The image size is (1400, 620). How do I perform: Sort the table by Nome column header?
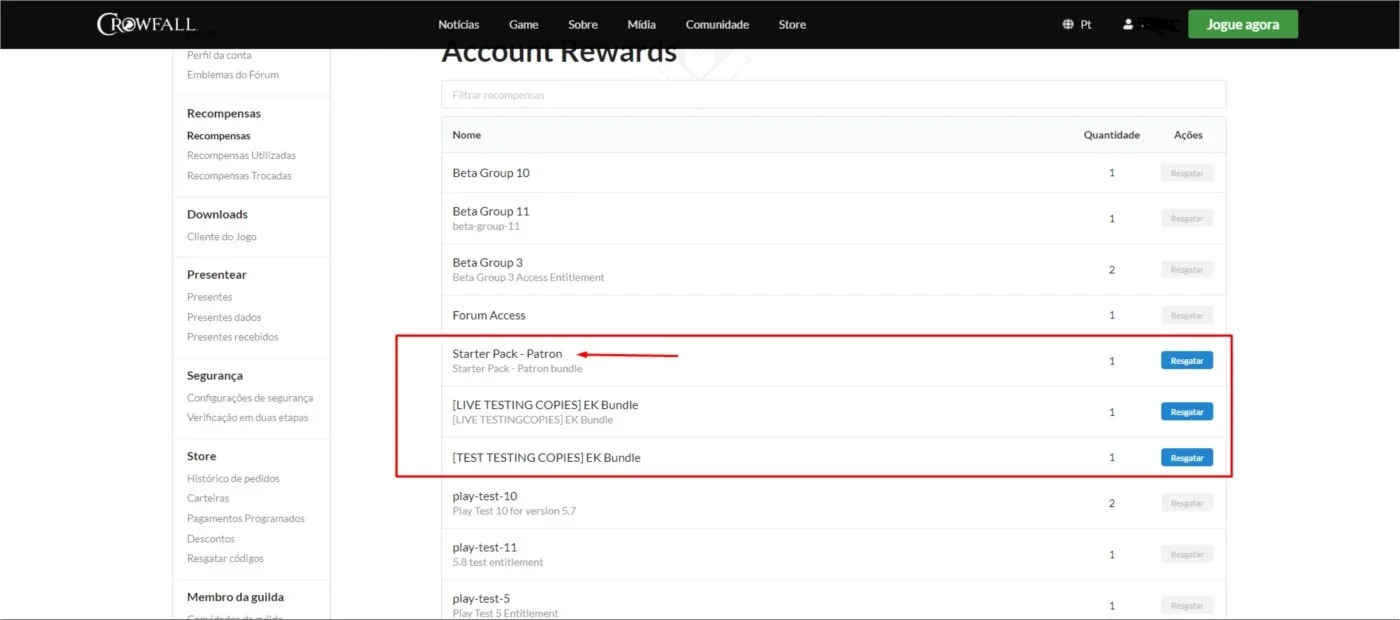(x=466, y=135)
